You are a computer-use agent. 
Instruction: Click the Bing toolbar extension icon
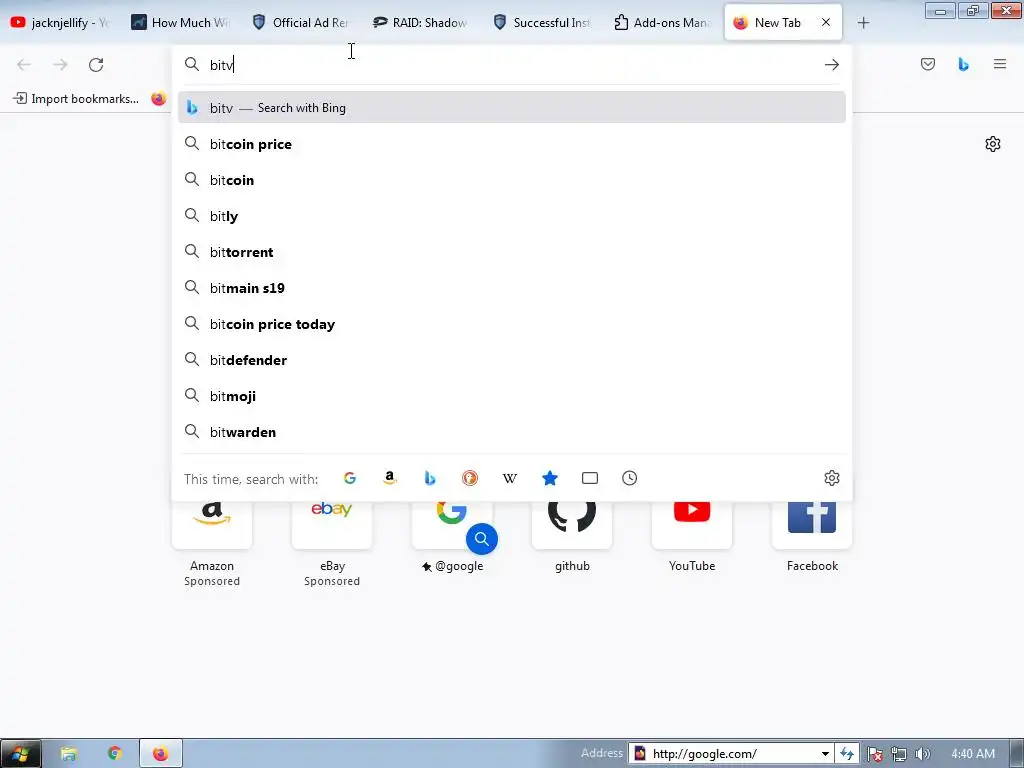963,64
